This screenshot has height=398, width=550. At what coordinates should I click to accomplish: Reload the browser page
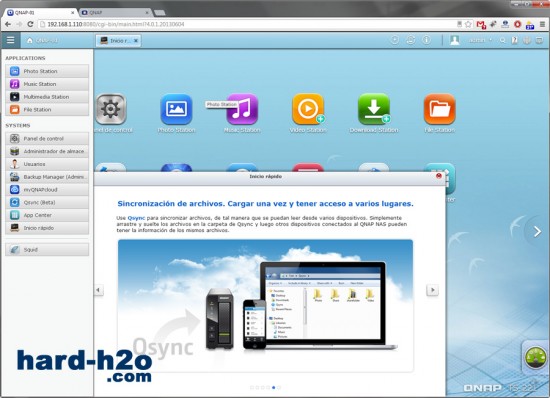tap(30, 24)
